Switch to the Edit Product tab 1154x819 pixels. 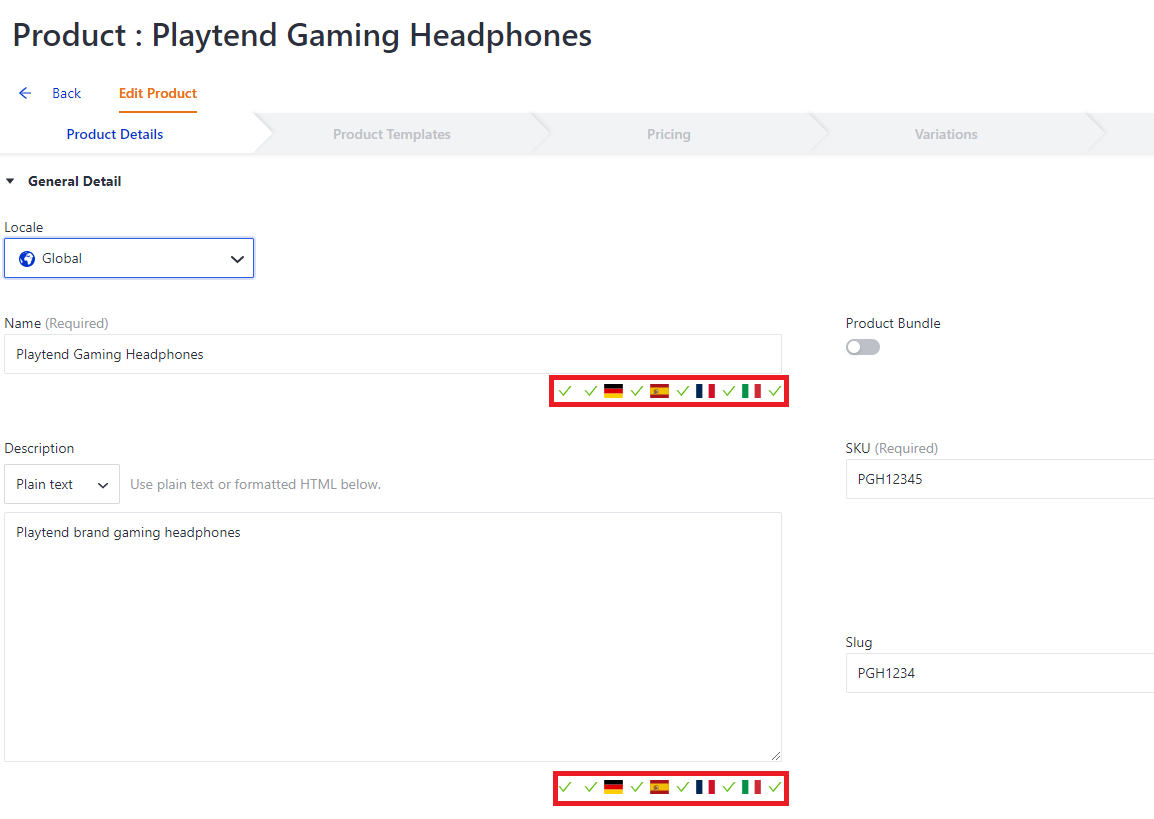157,93
